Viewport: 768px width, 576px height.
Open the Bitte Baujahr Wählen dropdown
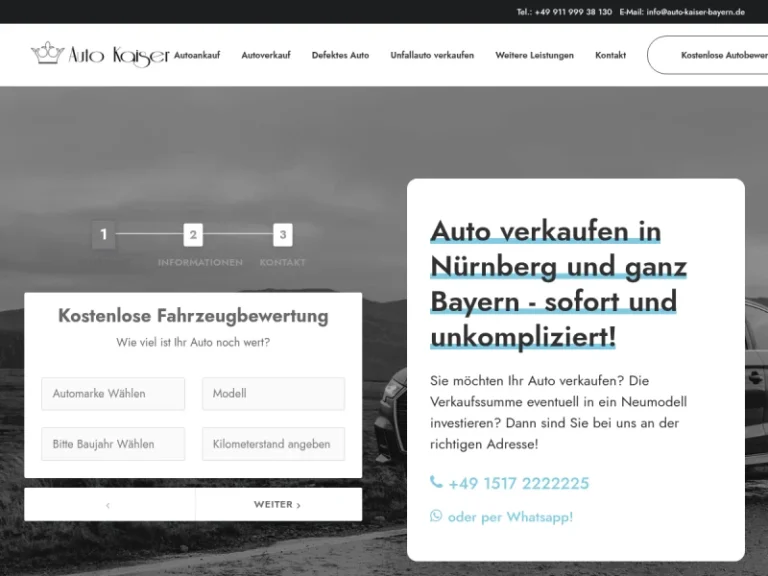point(113,444)
